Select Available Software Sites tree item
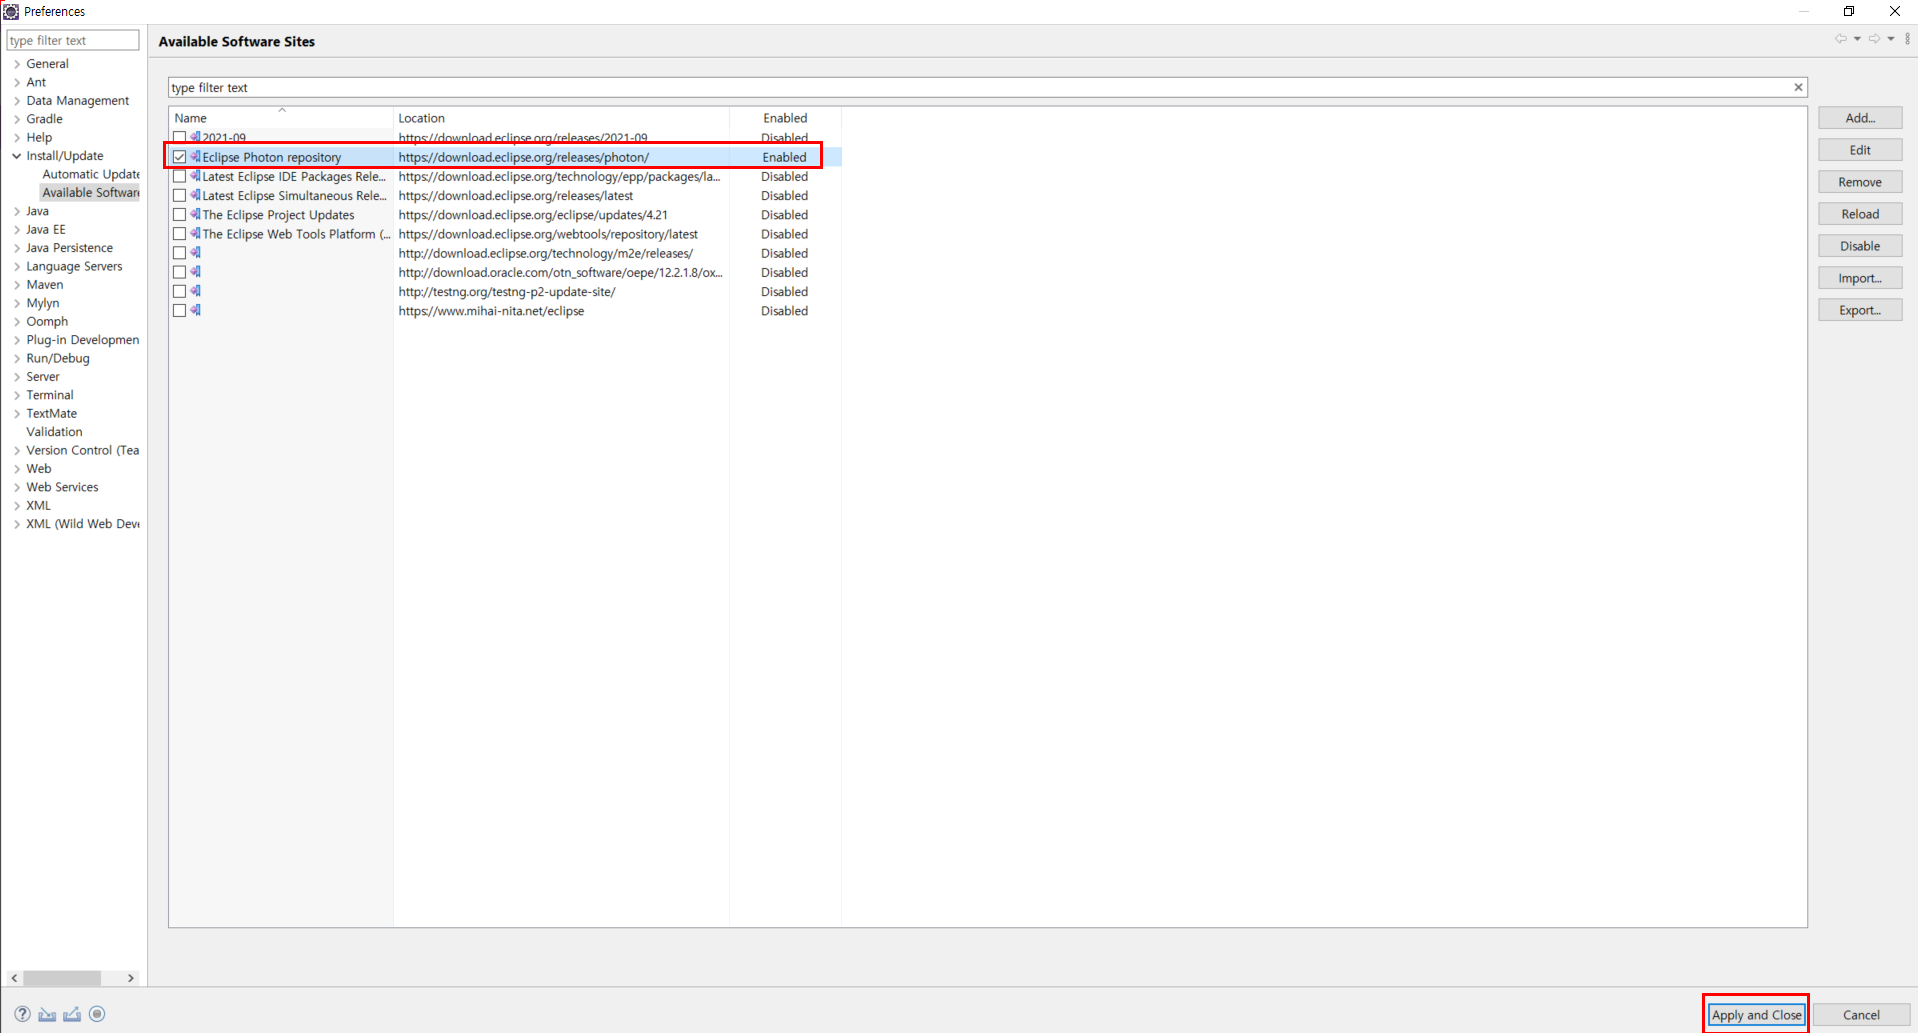Screen dimensions: 1918x1033 (91, 193)
